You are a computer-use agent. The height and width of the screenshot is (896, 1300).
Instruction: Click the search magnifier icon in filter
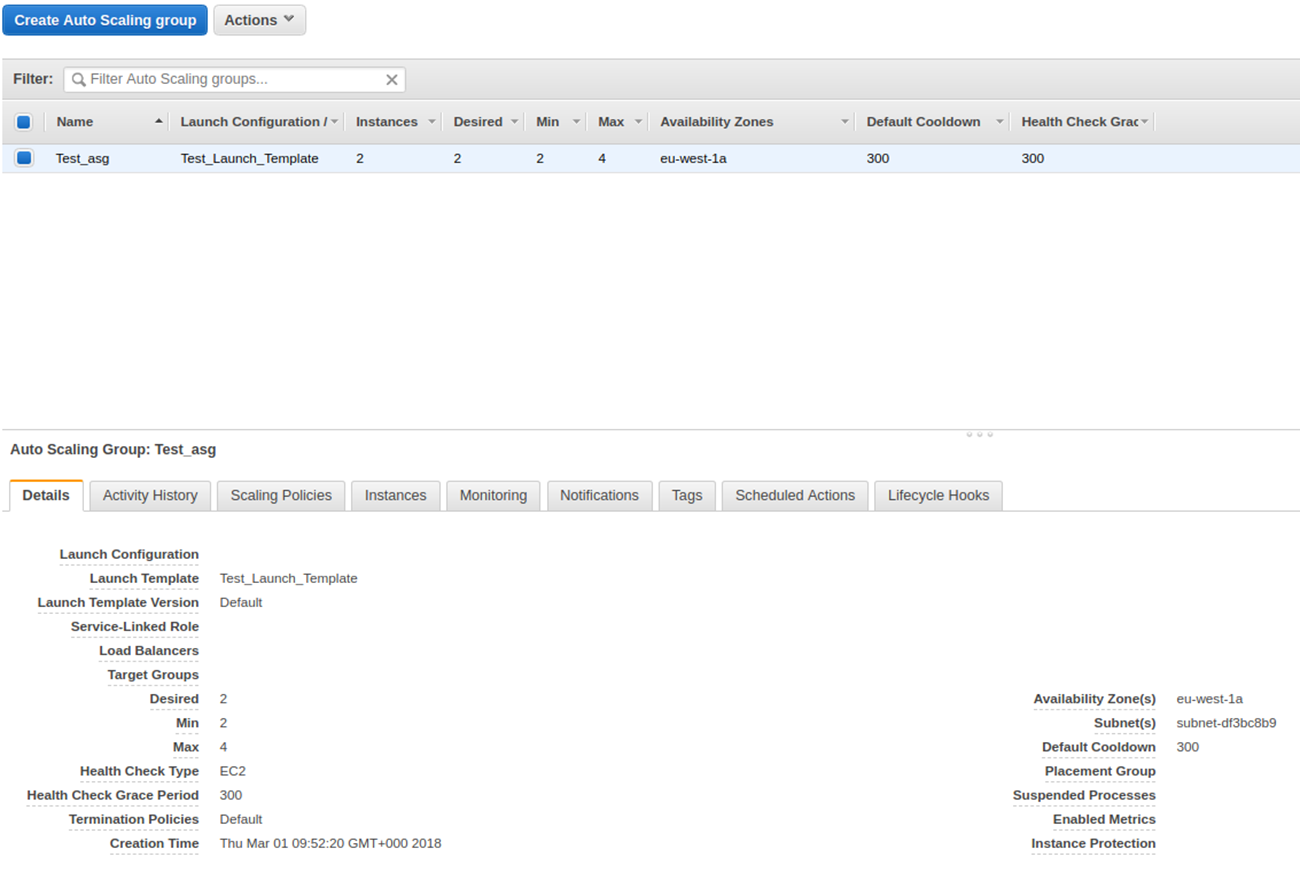(78, 80)
